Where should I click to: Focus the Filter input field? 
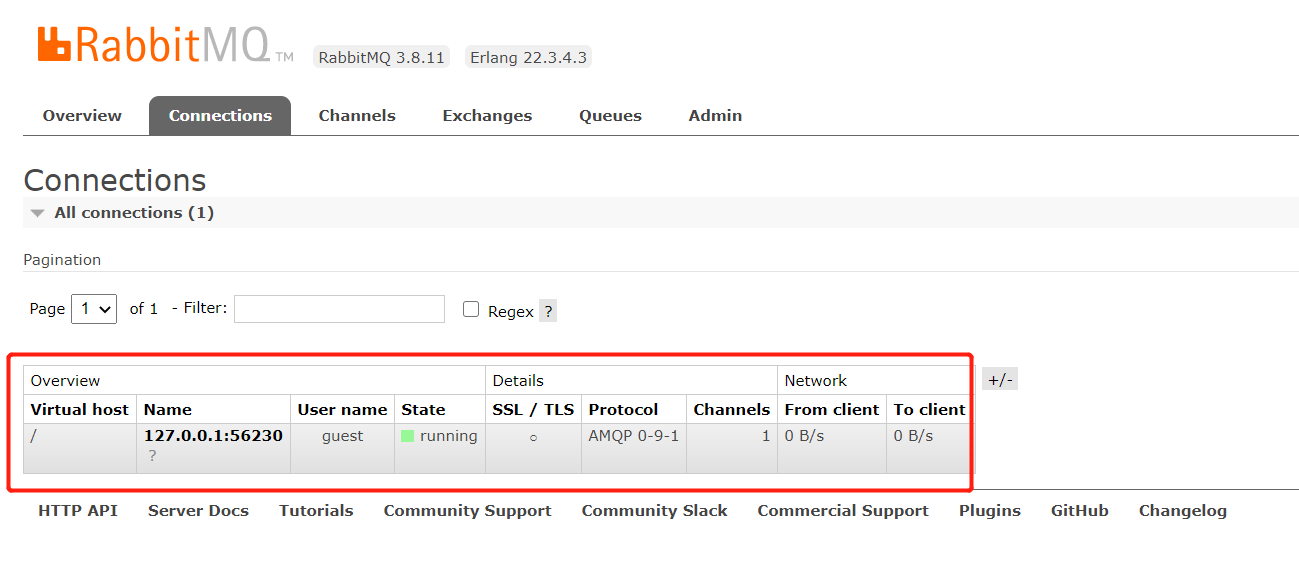[x=339, y=309]
